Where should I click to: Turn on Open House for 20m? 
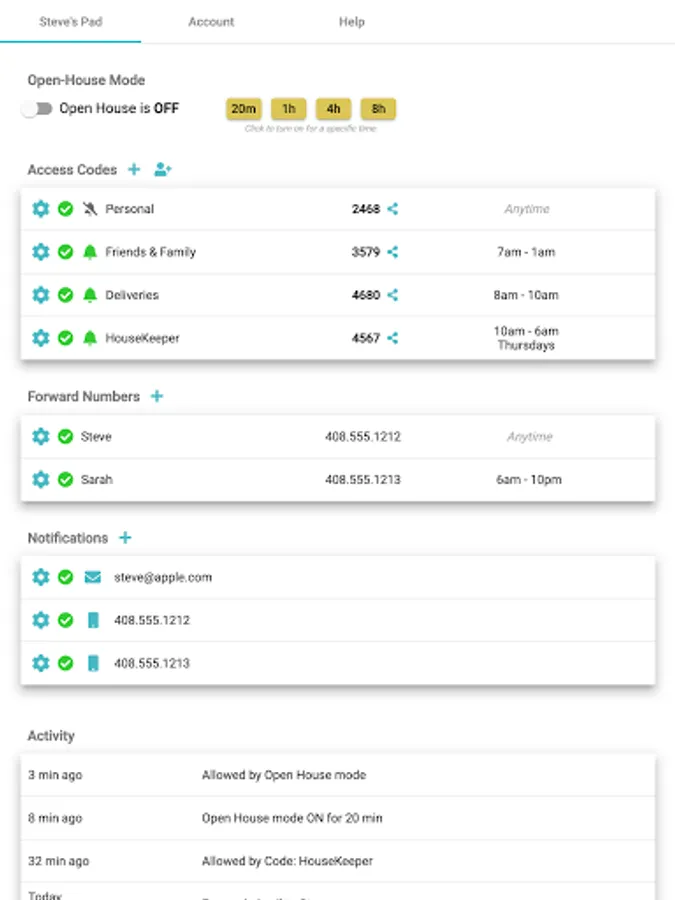[x=243, y=108]
